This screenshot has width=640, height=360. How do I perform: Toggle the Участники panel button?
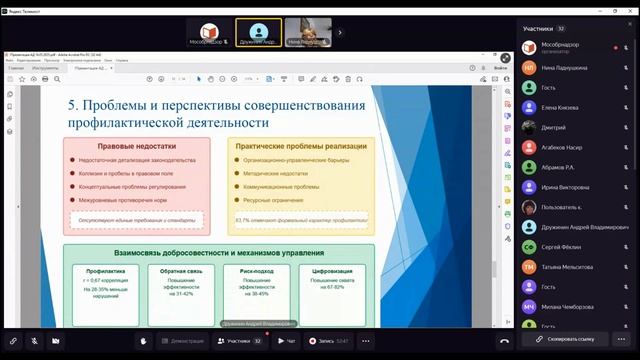pos(240,341)
